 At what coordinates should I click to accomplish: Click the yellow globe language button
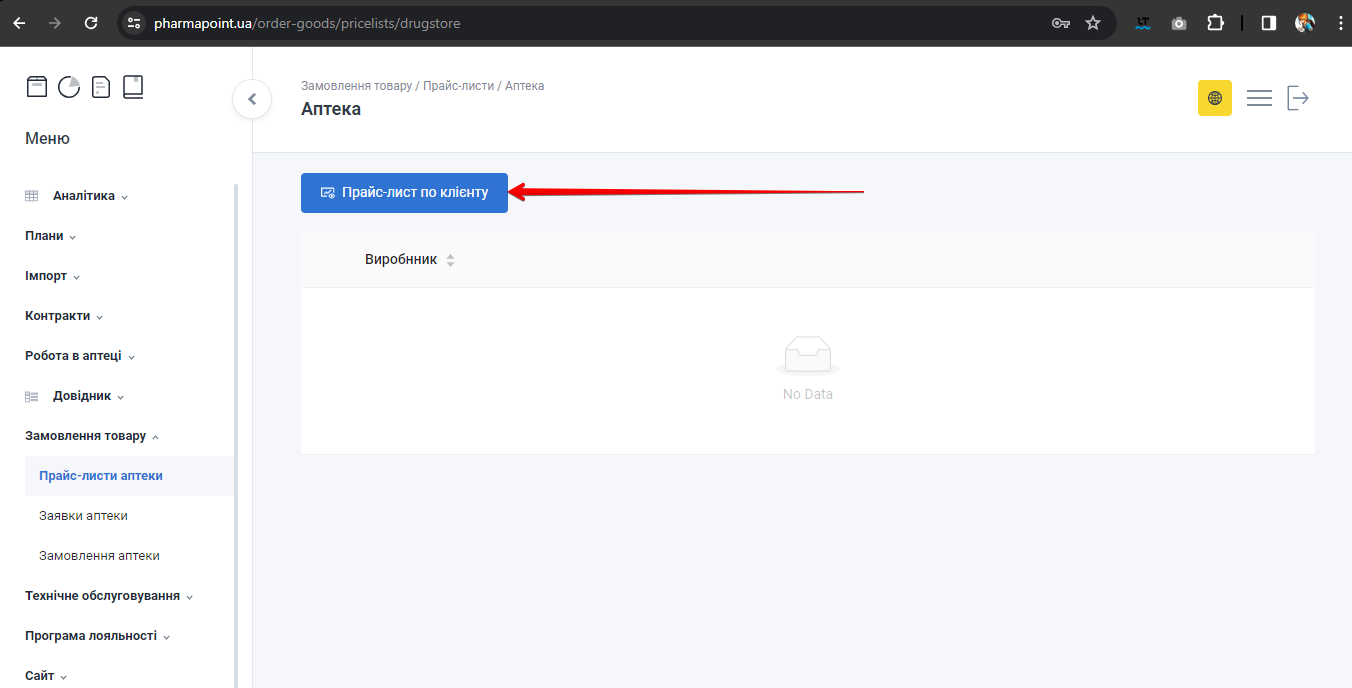[x=1214, y=98]
